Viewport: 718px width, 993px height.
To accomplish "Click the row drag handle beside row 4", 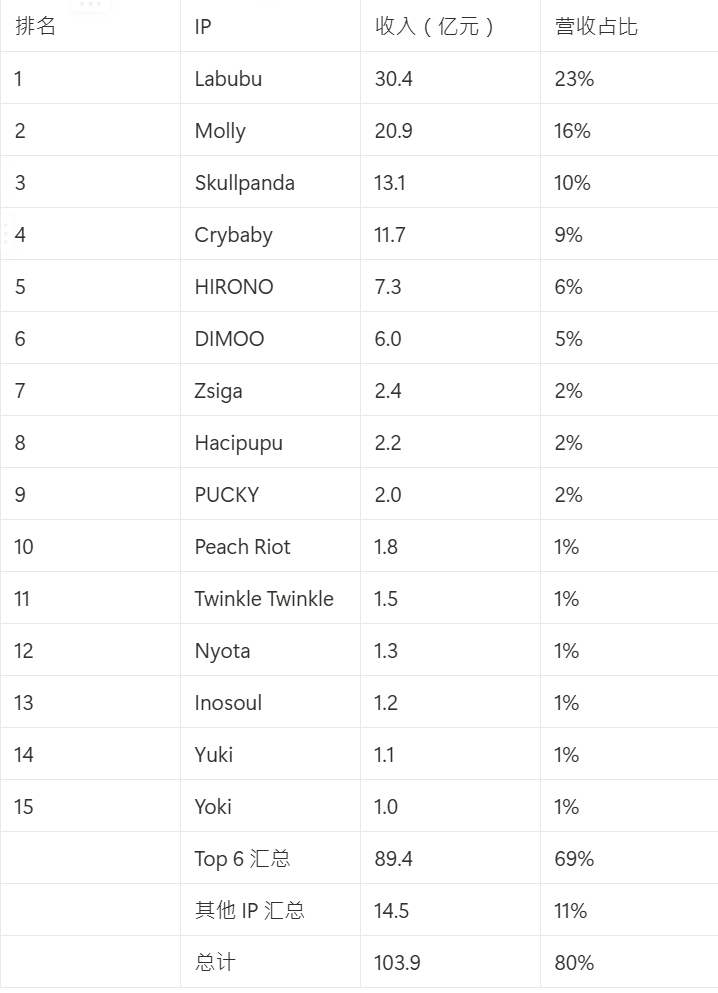I will 6,234.
